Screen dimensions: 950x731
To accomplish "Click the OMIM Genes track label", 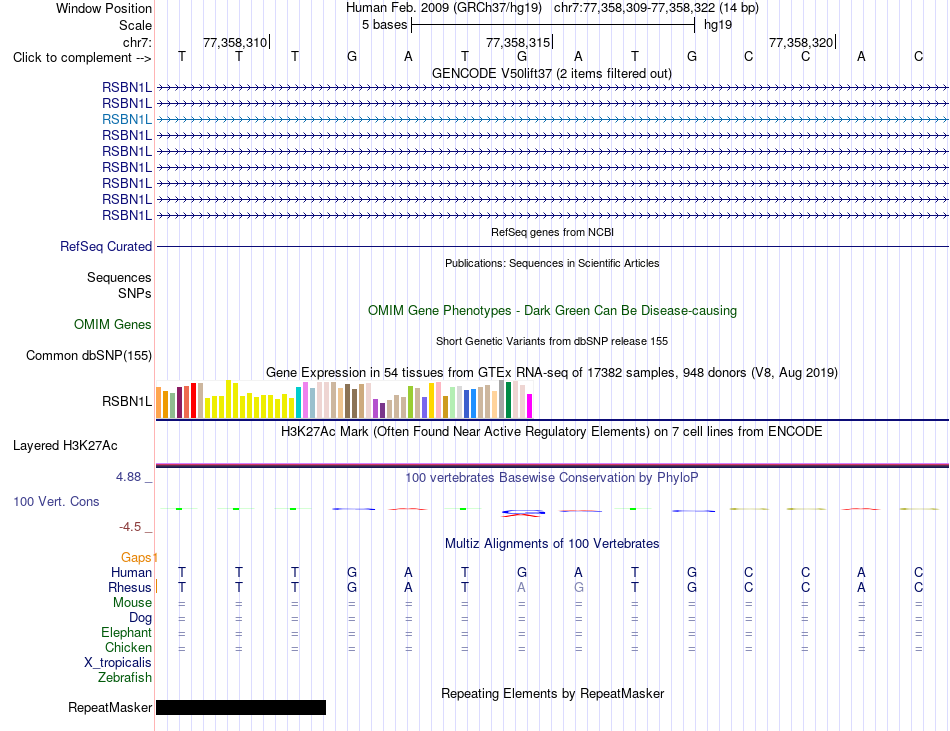I will (113, 325).
